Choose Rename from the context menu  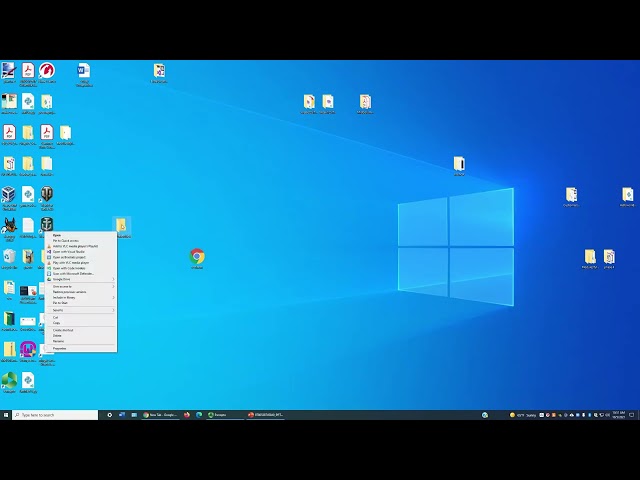[x=81, y=341]
